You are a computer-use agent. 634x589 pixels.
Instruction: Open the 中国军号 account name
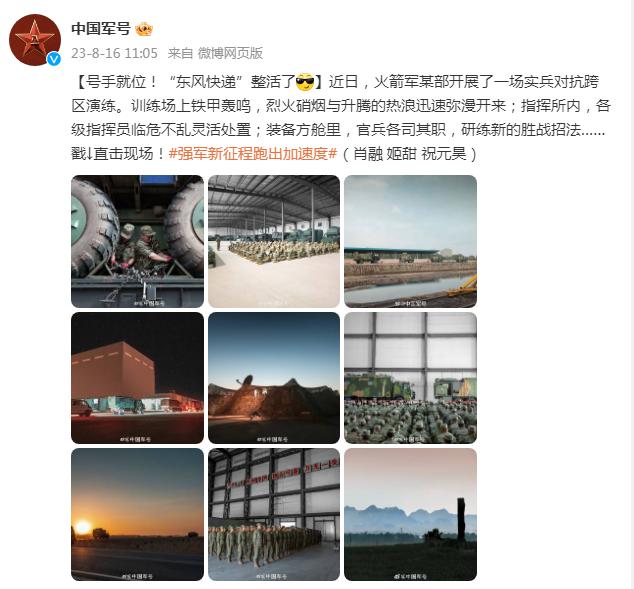coord(101,29)
